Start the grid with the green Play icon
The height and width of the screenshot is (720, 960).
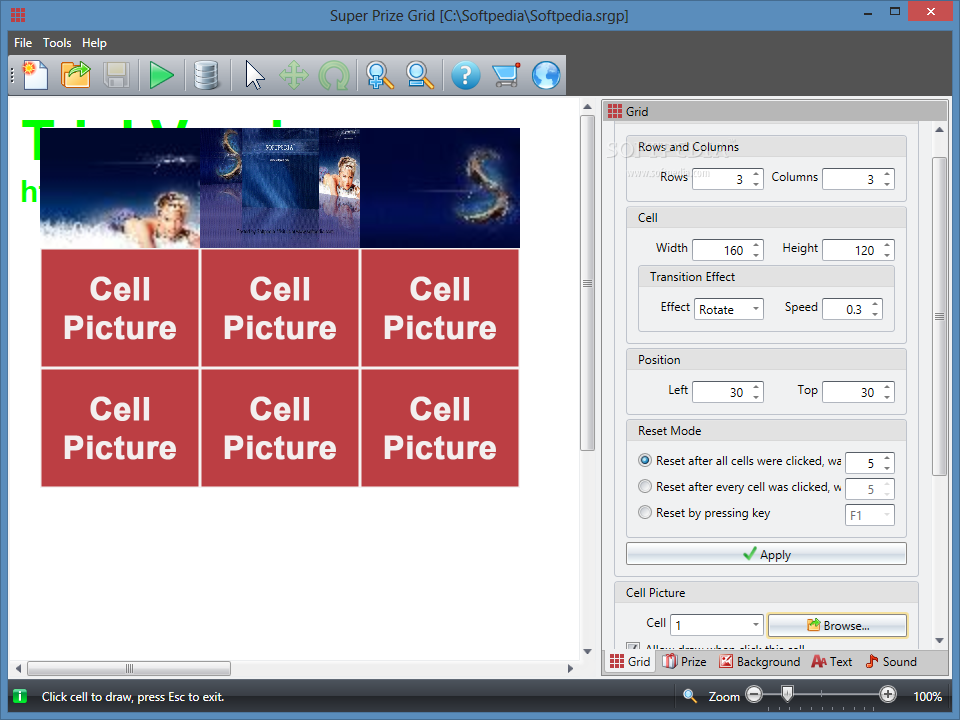pos(161,75)
